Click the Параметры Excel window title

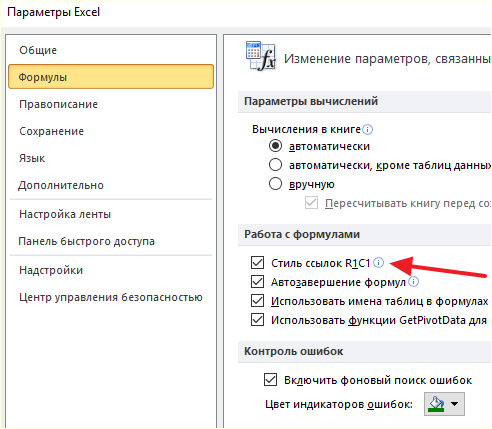coord(53,12)
